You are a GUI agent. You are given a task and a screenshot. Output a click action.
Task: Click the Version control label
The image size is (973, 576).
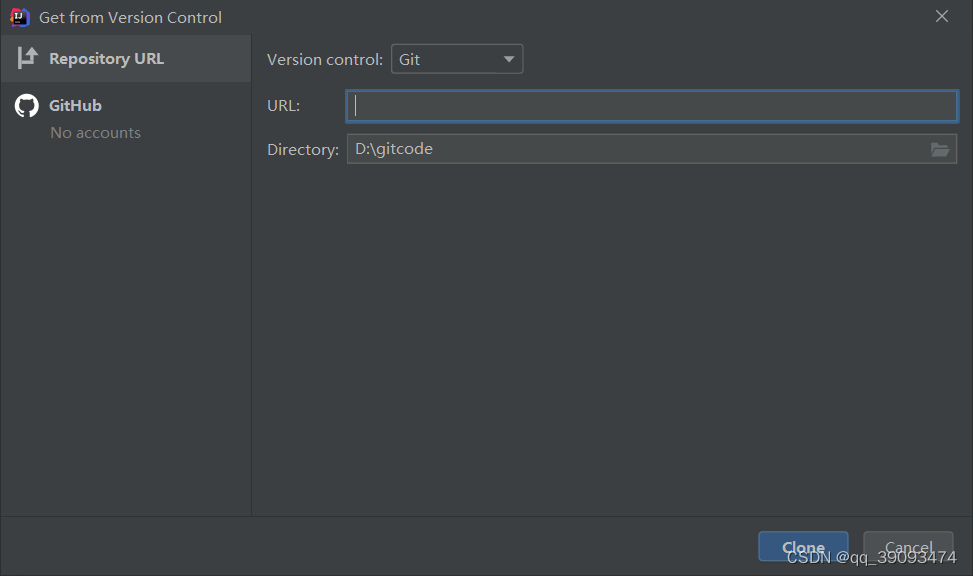pos(325,60)
